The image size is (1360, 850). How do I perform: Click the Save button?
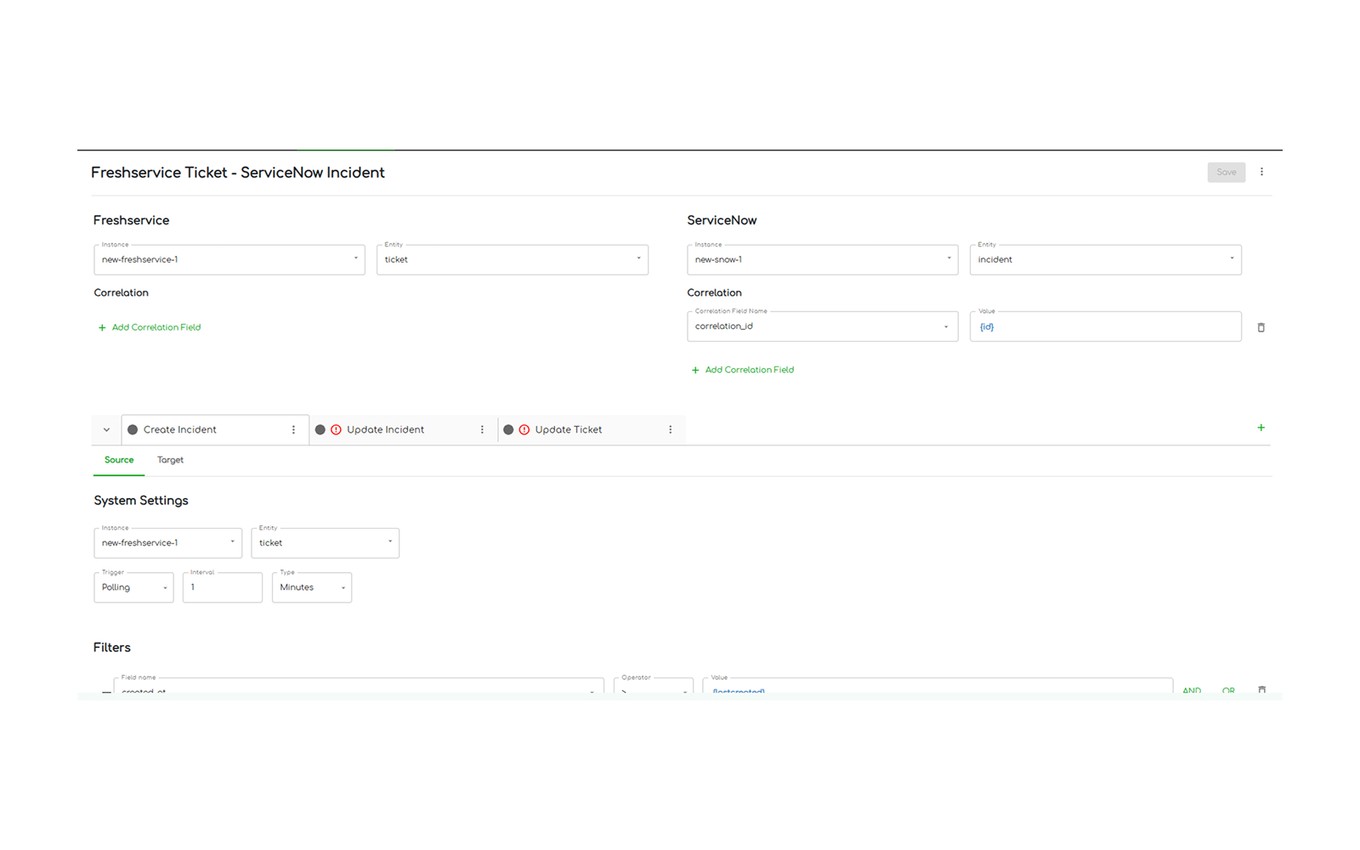point(1225,172)
